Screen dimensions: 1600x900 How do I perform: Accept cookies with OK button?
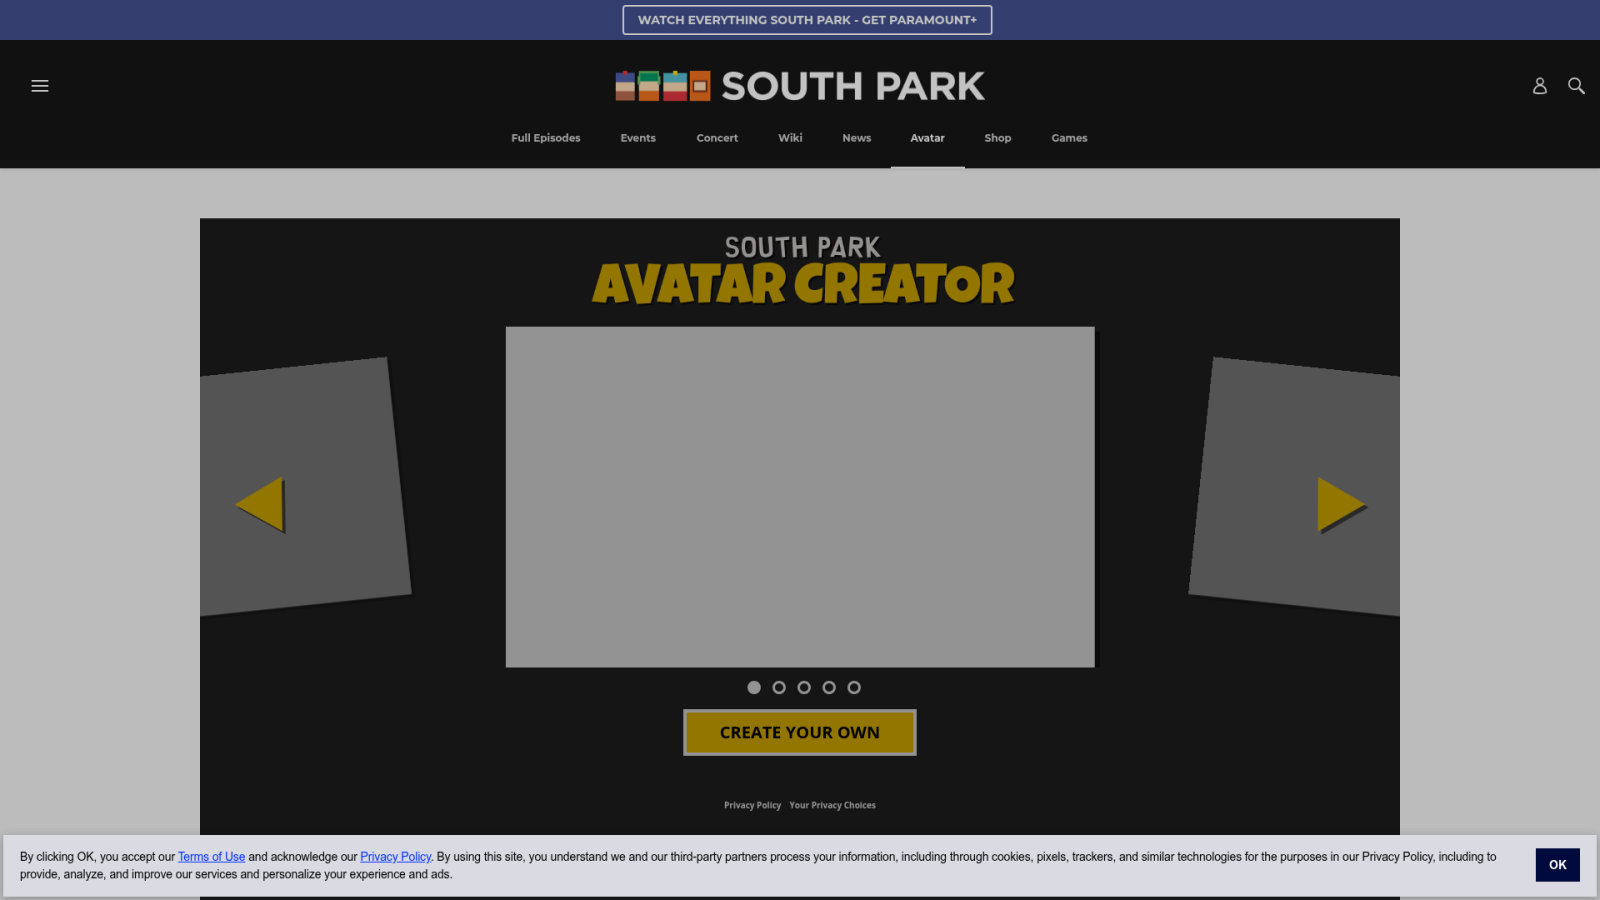pyautogui.click(x=1558, y=865)
